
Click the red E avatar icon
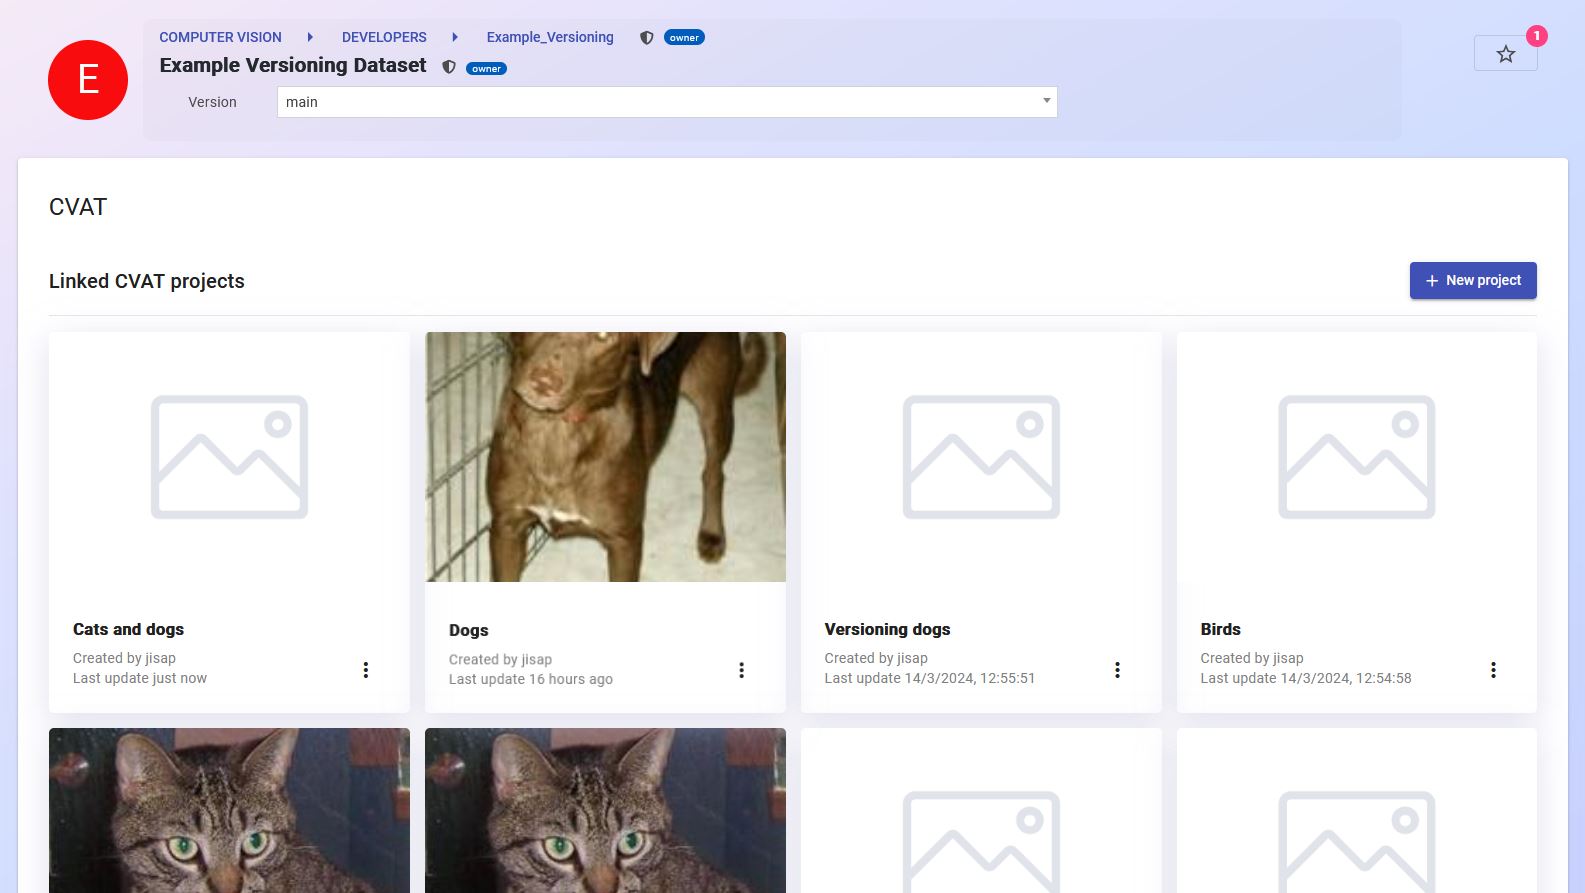(88, 80)
